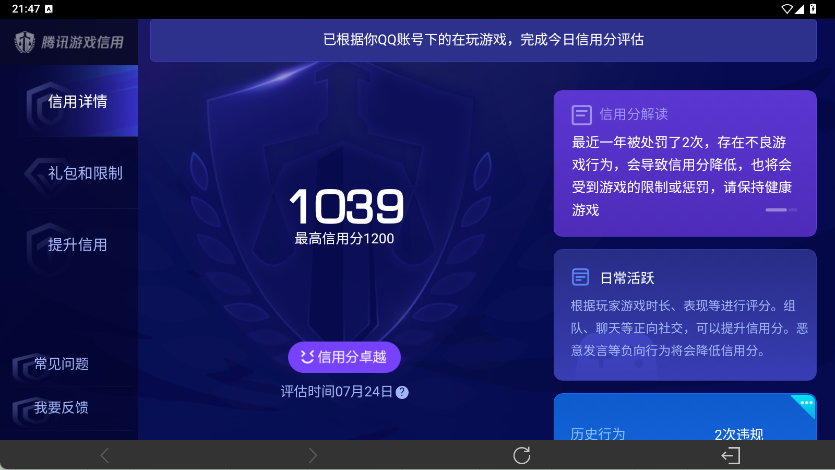
Task: Click the 21:47 clock in the status bar
Action: 26,9
